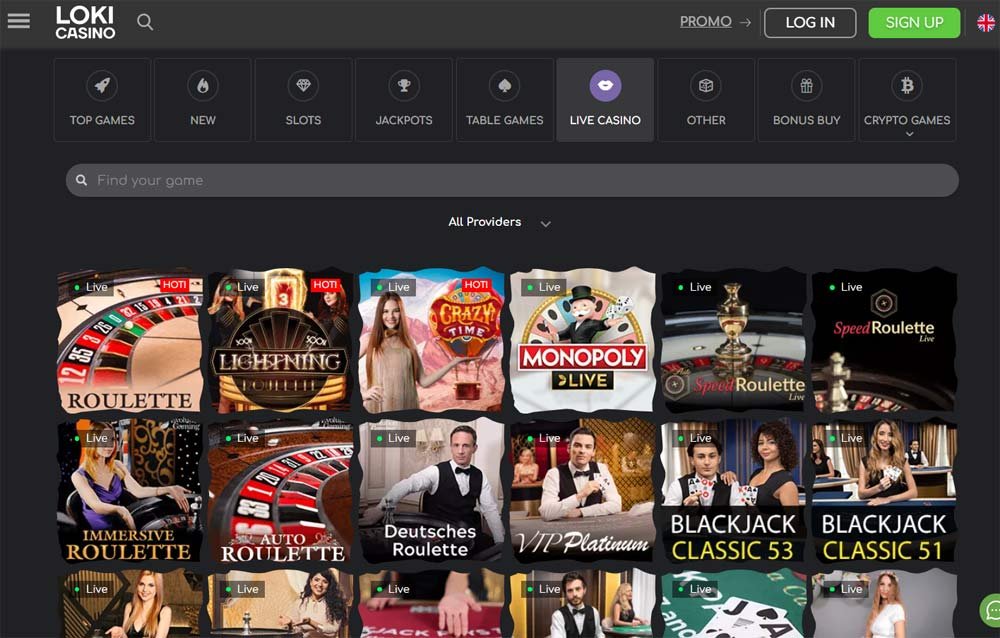Viewport: 1000px width, 638px height.
Task: Click Live badge on Deutsches Roulette
Action: [x=391, y=438]
